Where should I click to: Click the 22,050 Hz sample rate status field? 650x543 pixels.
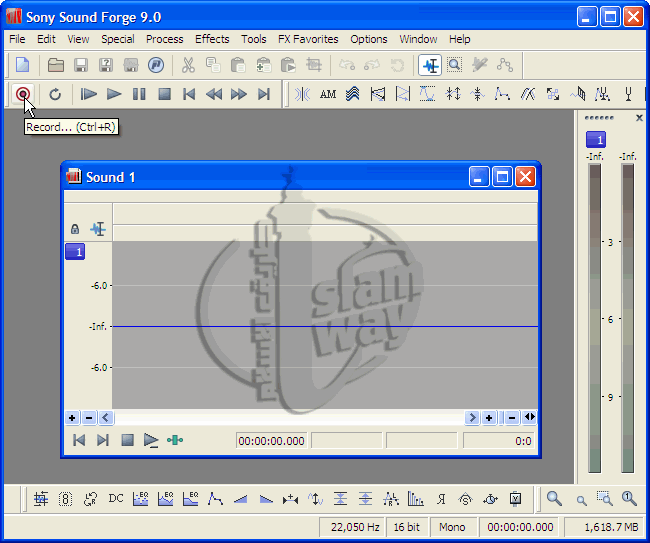pyautogui.click(x=352, y=527)
